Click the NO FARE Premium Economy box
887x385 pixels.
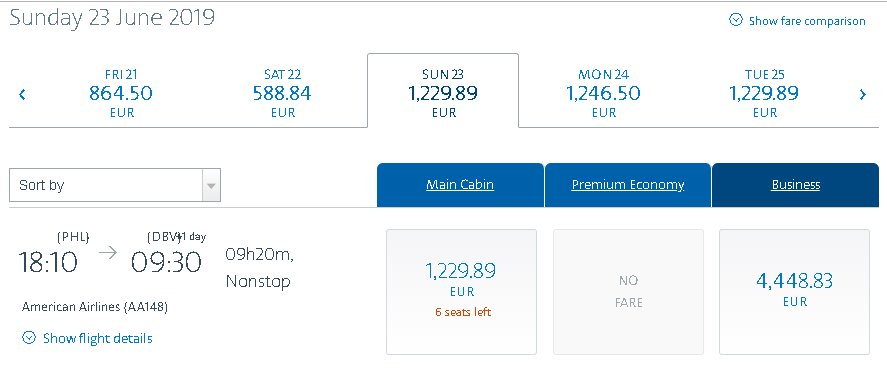628,292
